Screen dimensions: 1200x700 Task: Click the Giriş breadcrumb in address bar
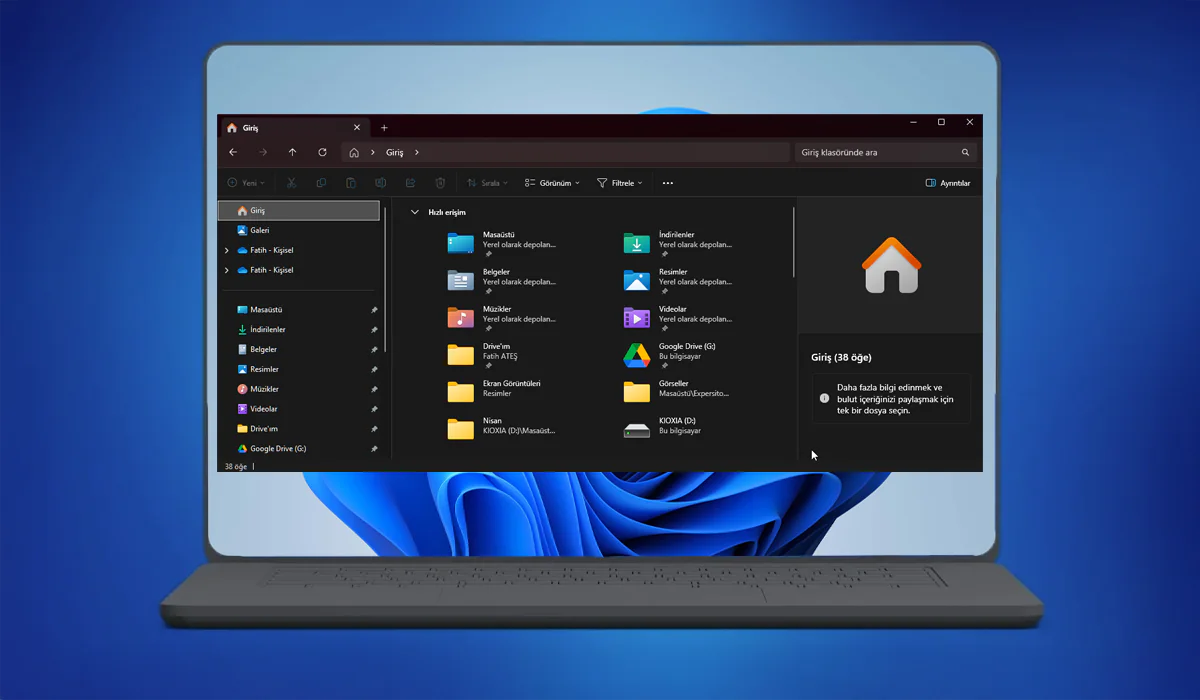coord(395,153)
